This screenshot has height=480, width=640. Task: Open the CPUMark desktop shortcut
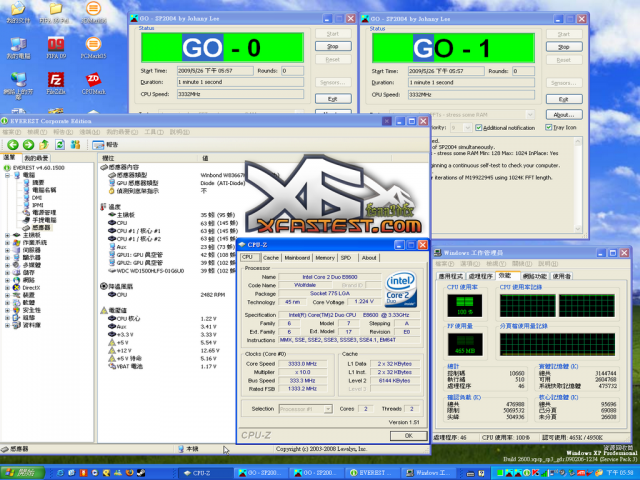(93, 83)
